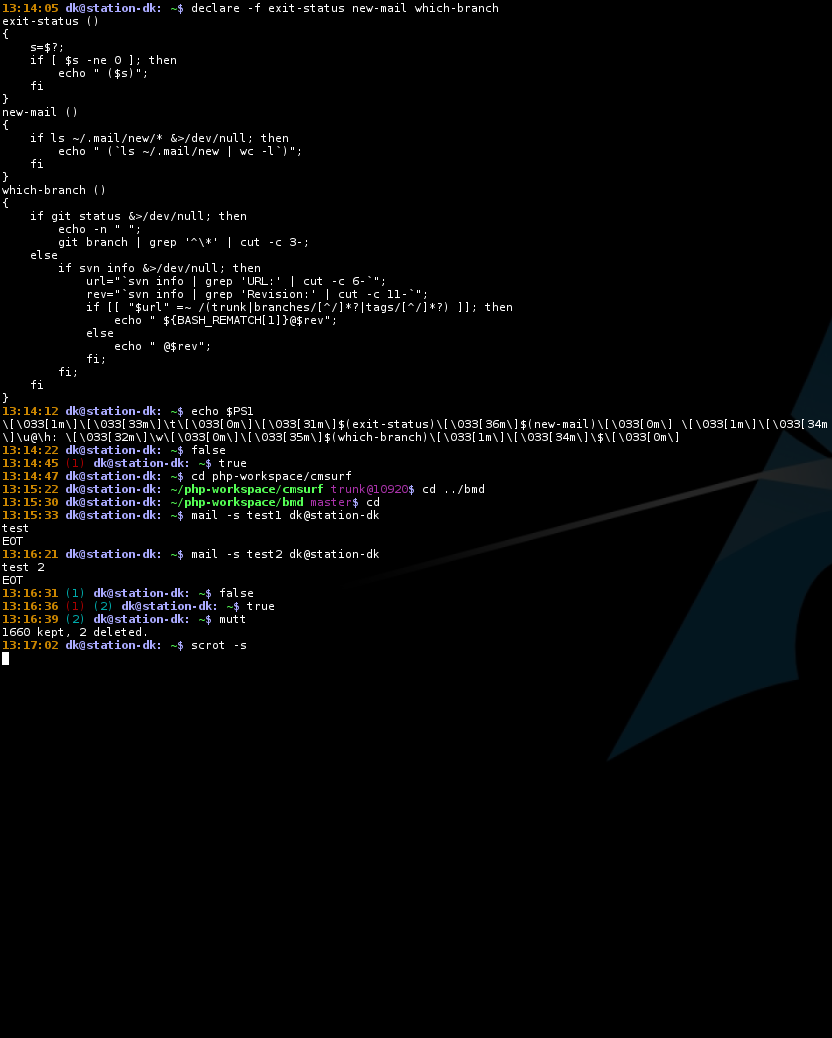Click the 'mail -s test1 dk@station-dk' command
832x1038 pixels.
point(285,515)
